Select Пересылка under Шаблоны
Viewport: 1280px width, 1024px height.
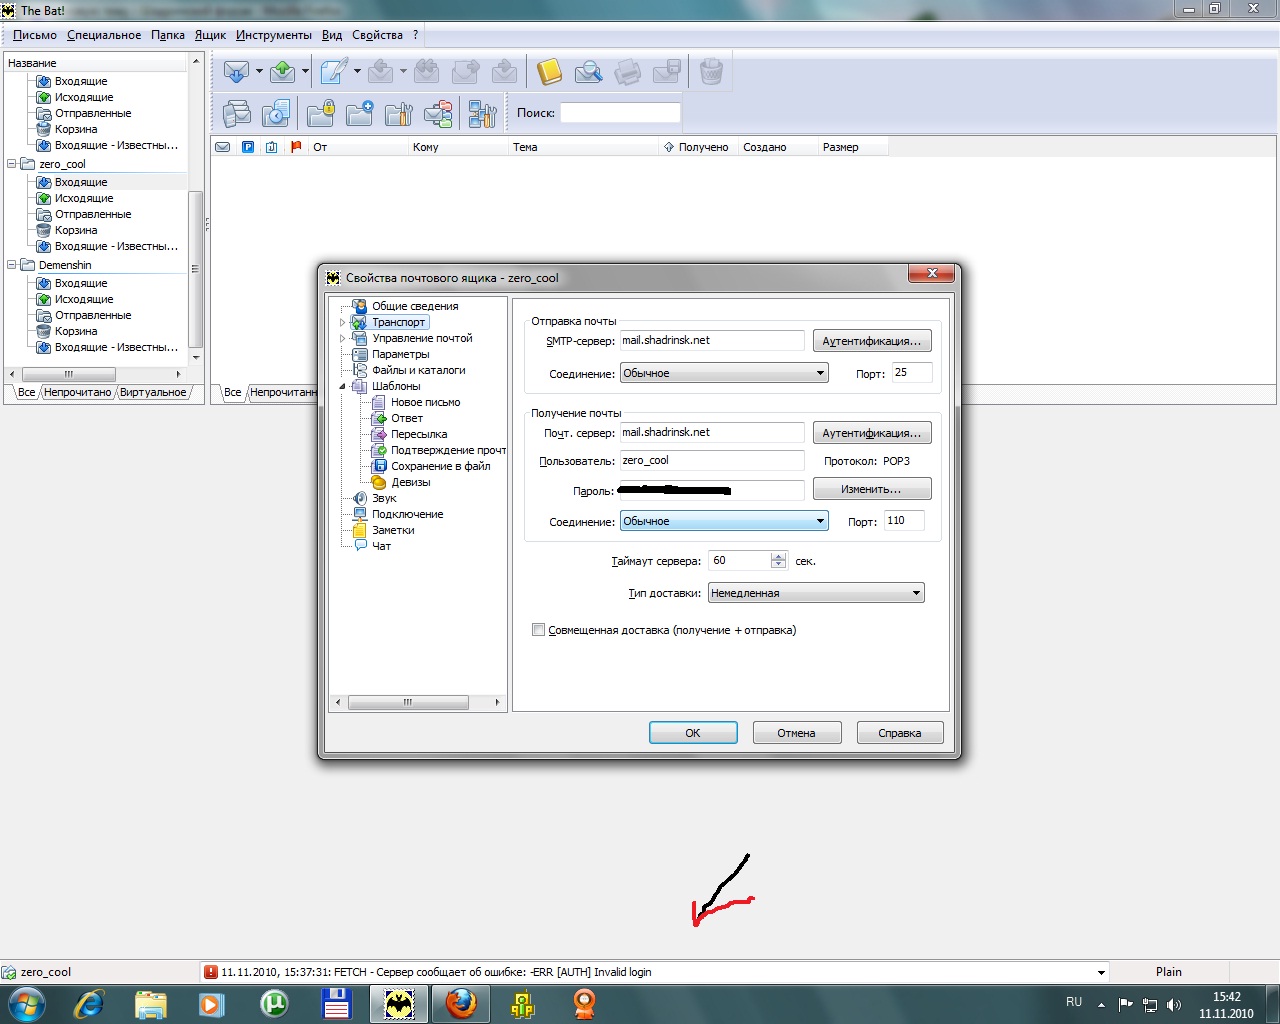[419, 434]
